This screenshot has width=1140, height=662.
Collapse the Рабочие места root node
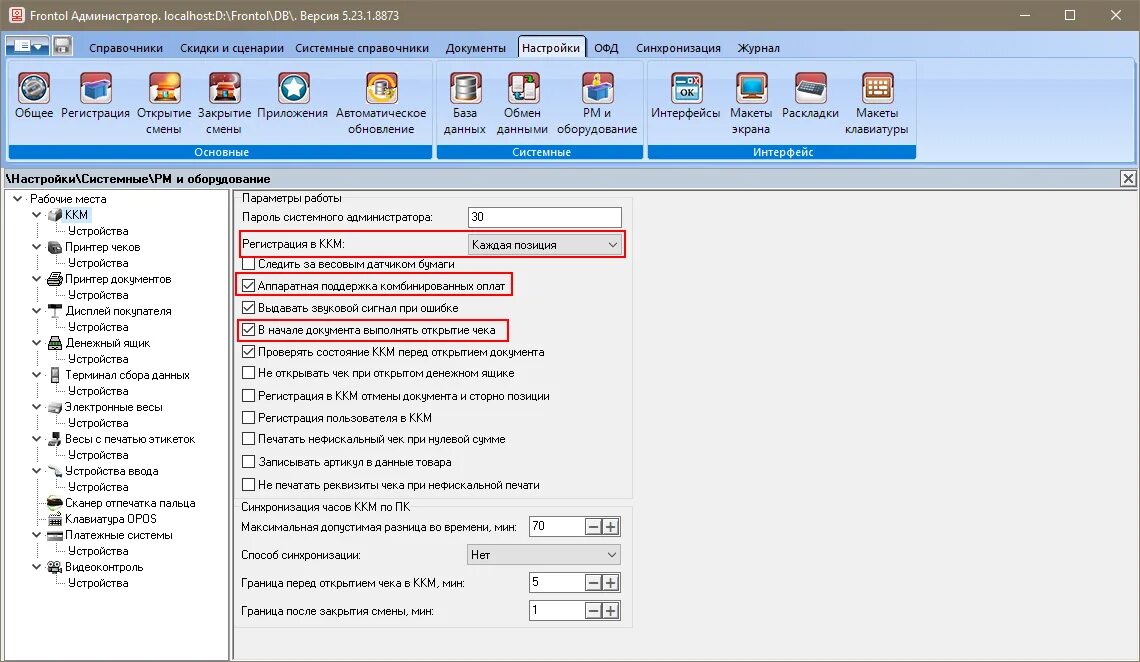click(x=17, y=198)
